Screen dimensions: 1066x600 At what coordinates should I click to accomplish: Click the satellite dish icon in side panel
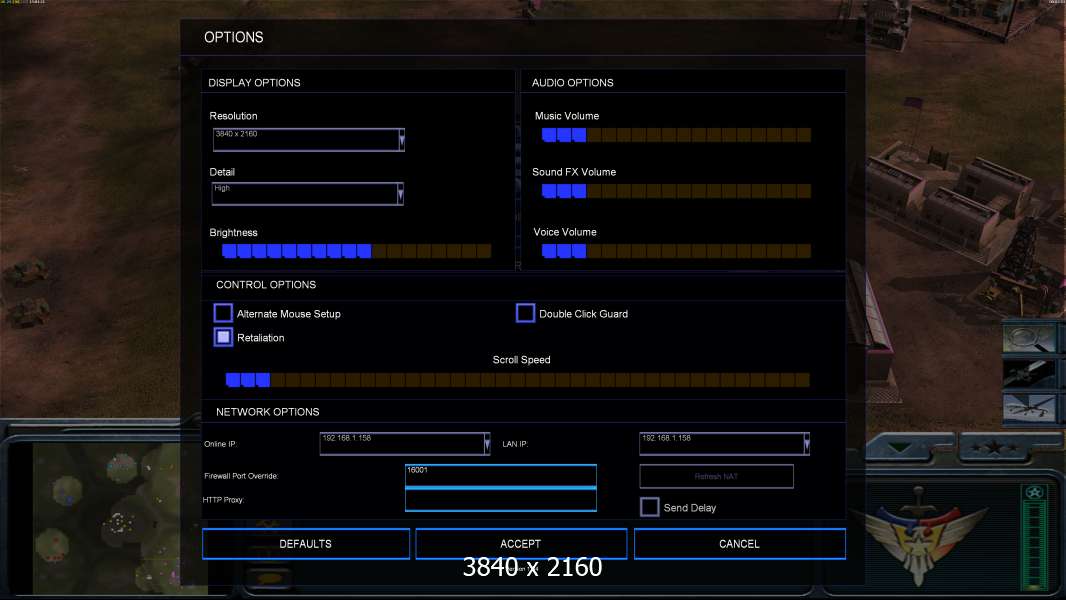click(1029, 338)
